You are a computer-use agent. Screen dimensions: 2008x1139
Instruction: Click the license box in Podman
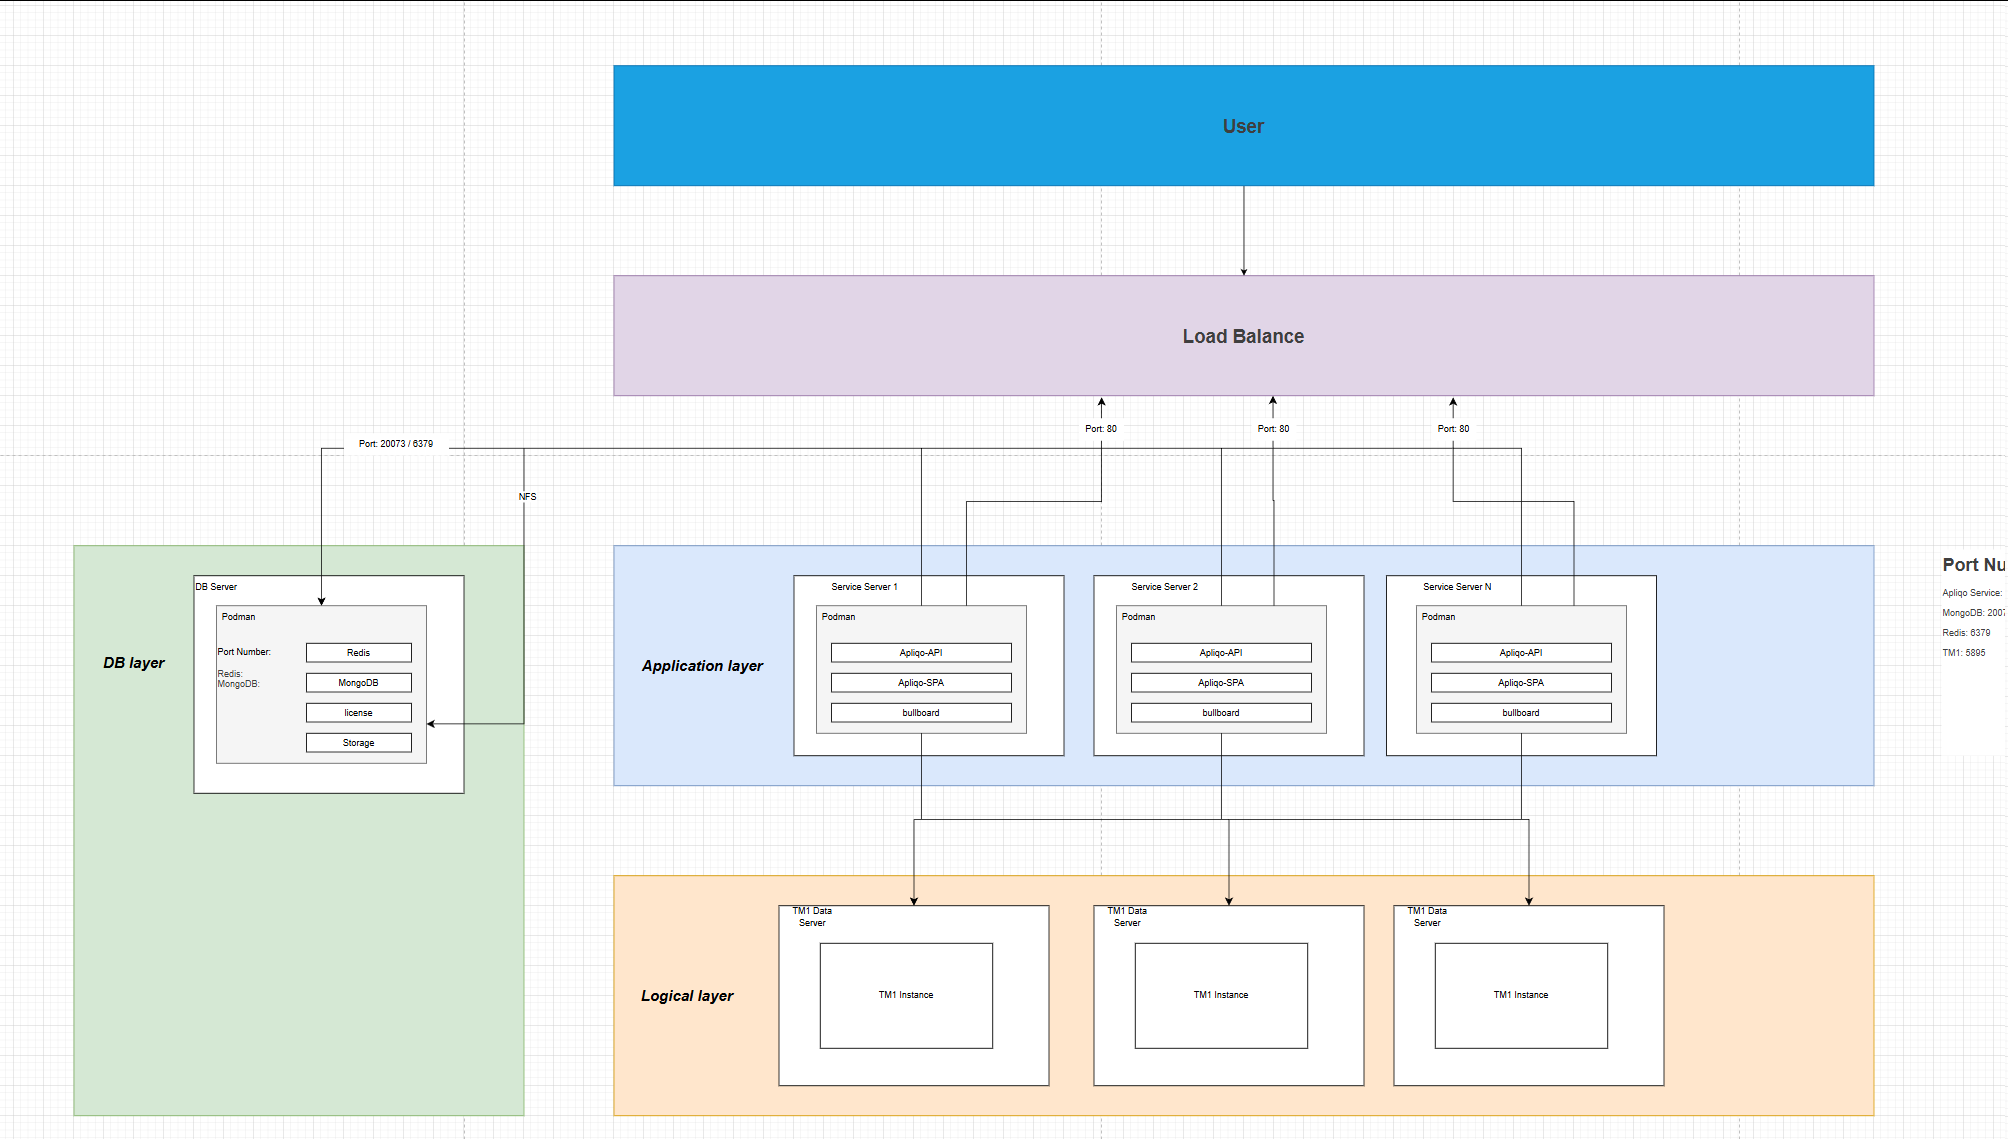point(358,713)
